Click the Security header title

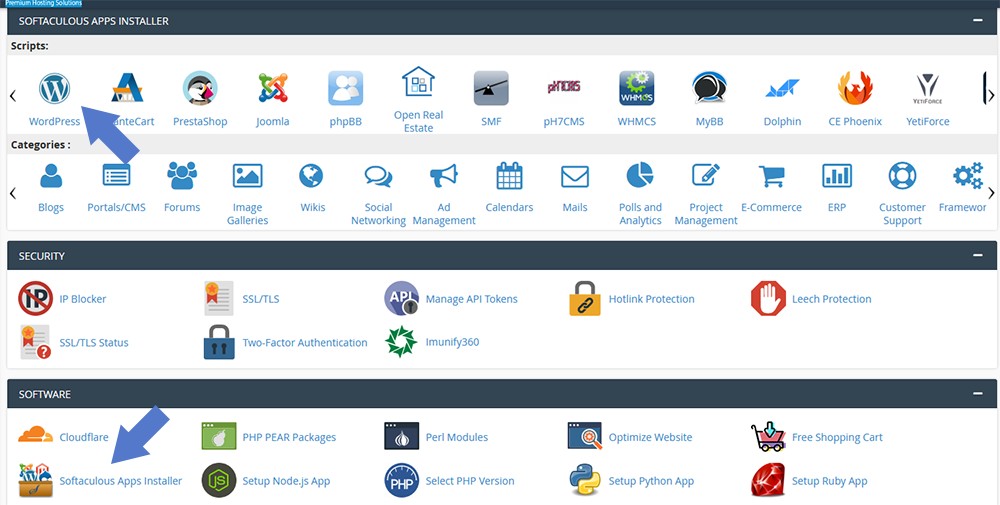[41, 256]
